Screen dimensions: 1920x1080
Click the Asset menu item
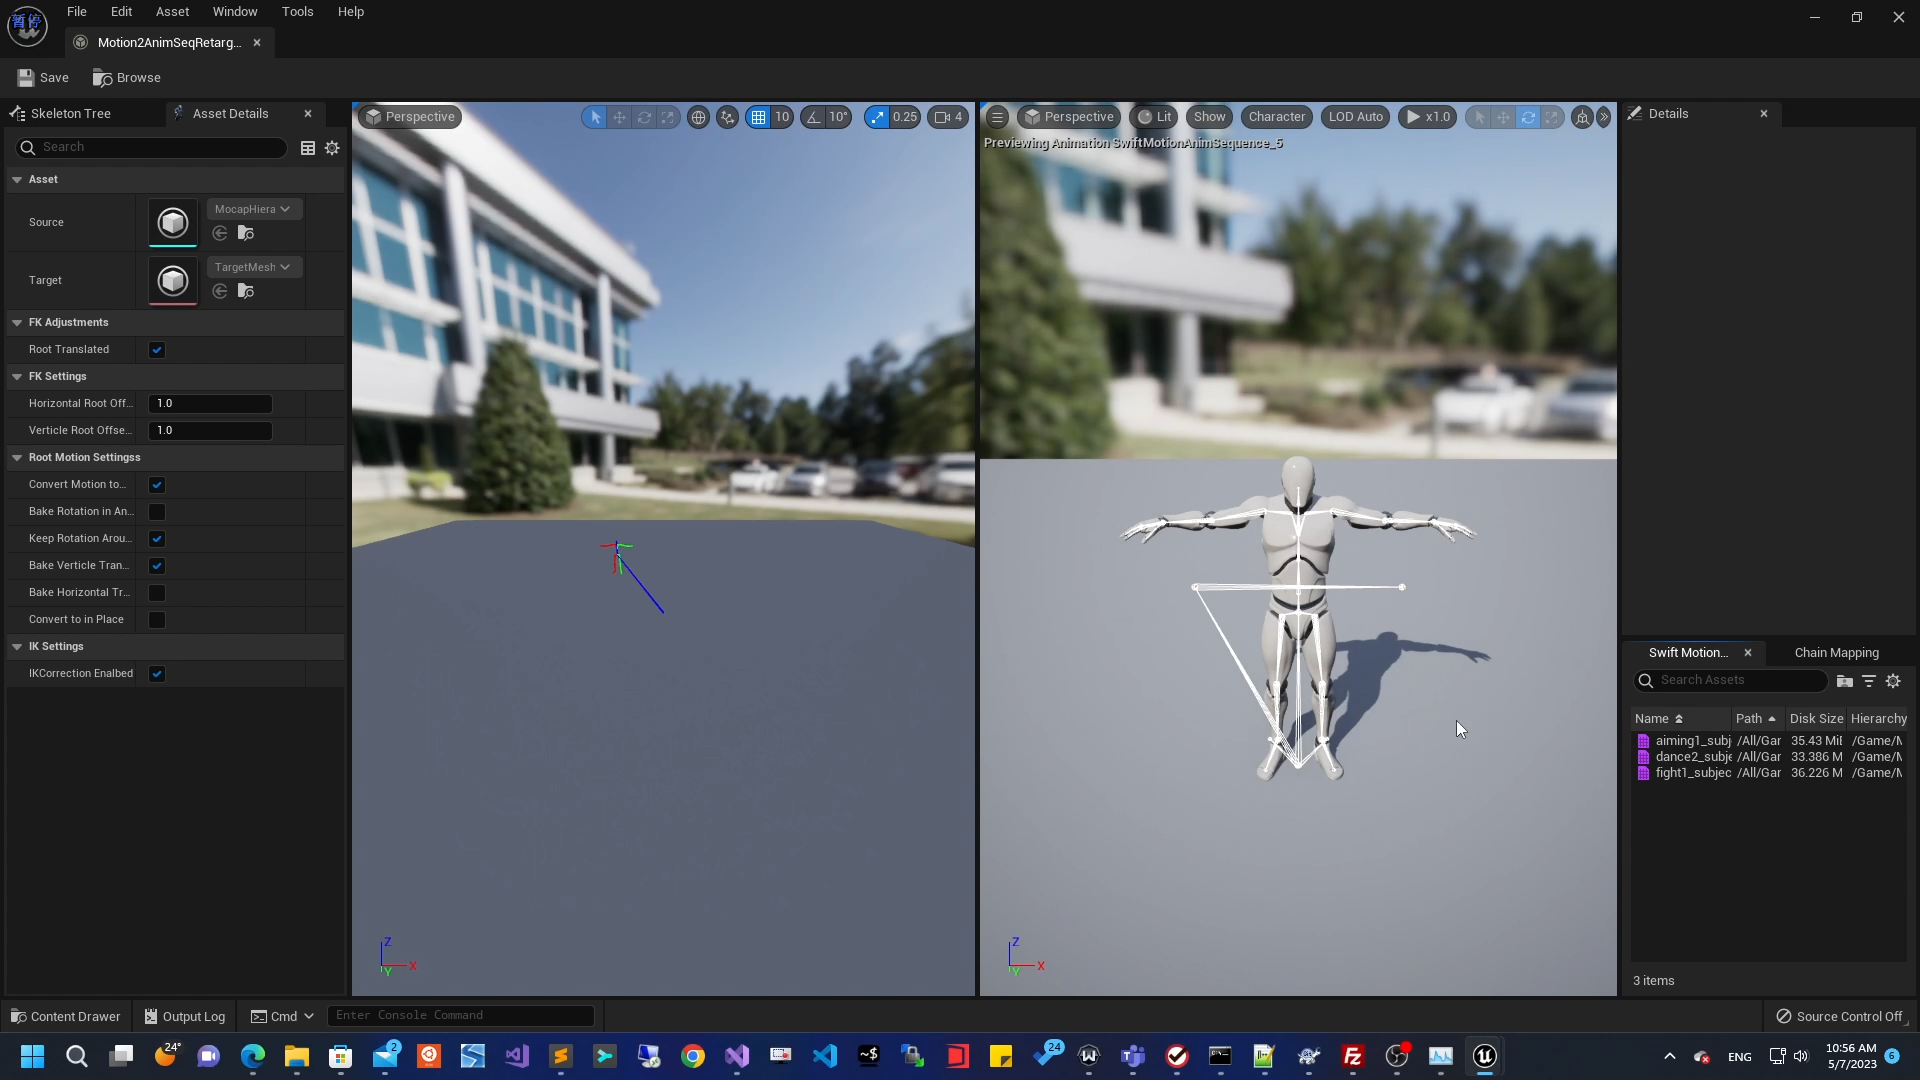tap(173, 12)
